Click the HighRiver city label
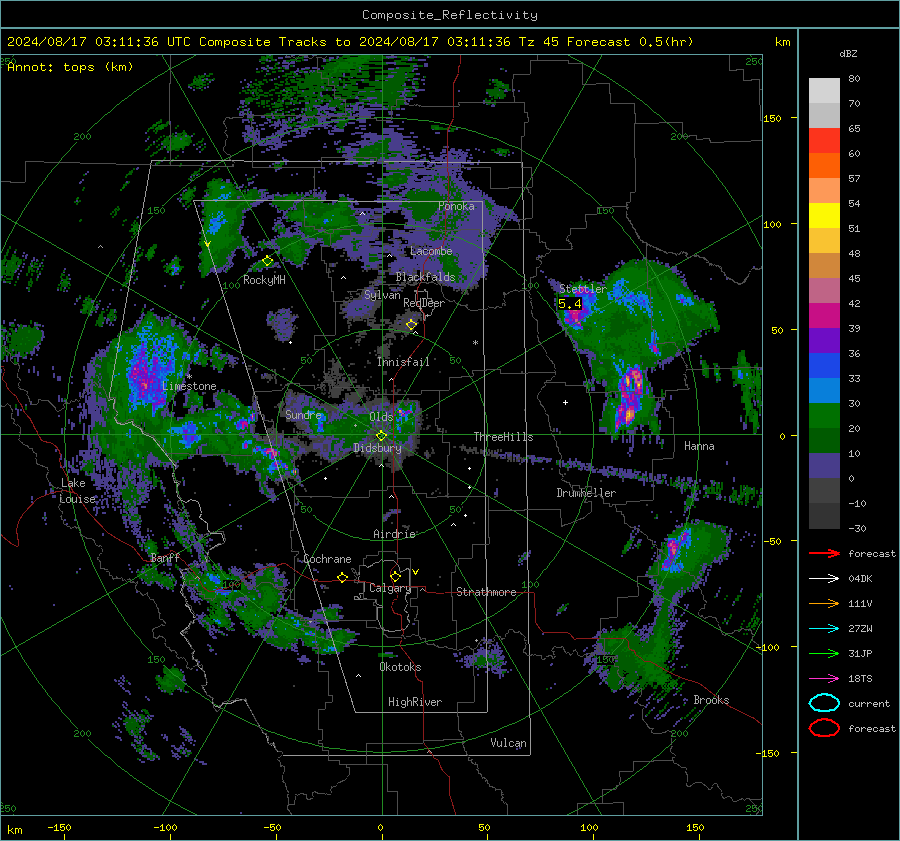The height and width of the screenshot is (841, 900). pos(415,702)
